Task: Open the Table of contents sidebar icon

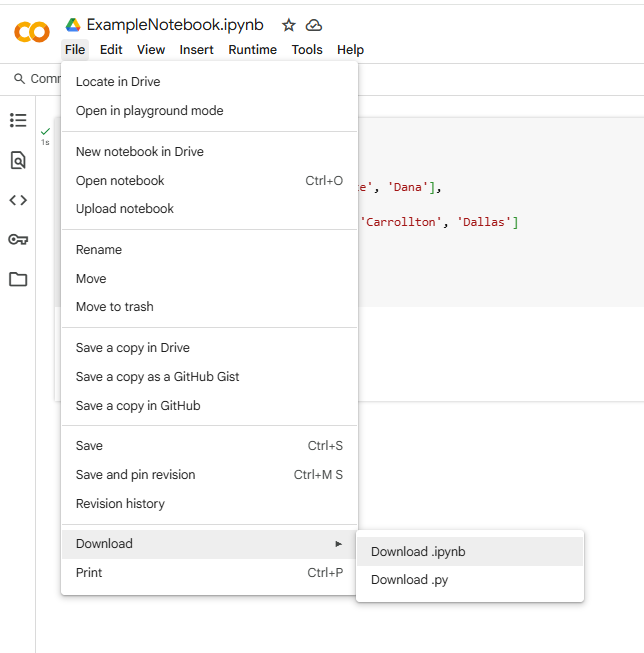Action: coord(18,120)
